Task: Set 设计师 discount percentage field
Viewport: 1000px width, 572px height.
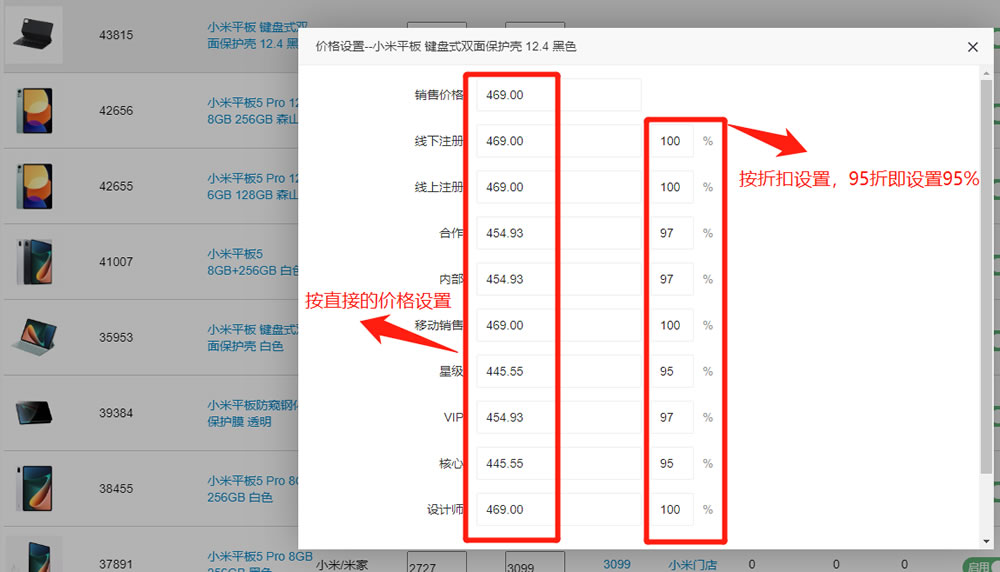Action: [672, 510]
